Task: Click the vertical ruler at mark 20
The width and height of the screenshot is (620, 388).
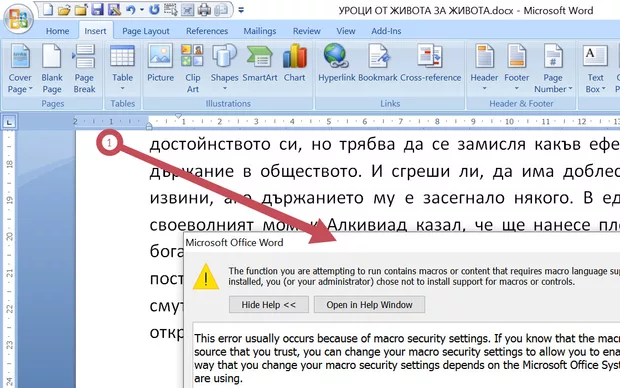Action: (x=9, y=237)
